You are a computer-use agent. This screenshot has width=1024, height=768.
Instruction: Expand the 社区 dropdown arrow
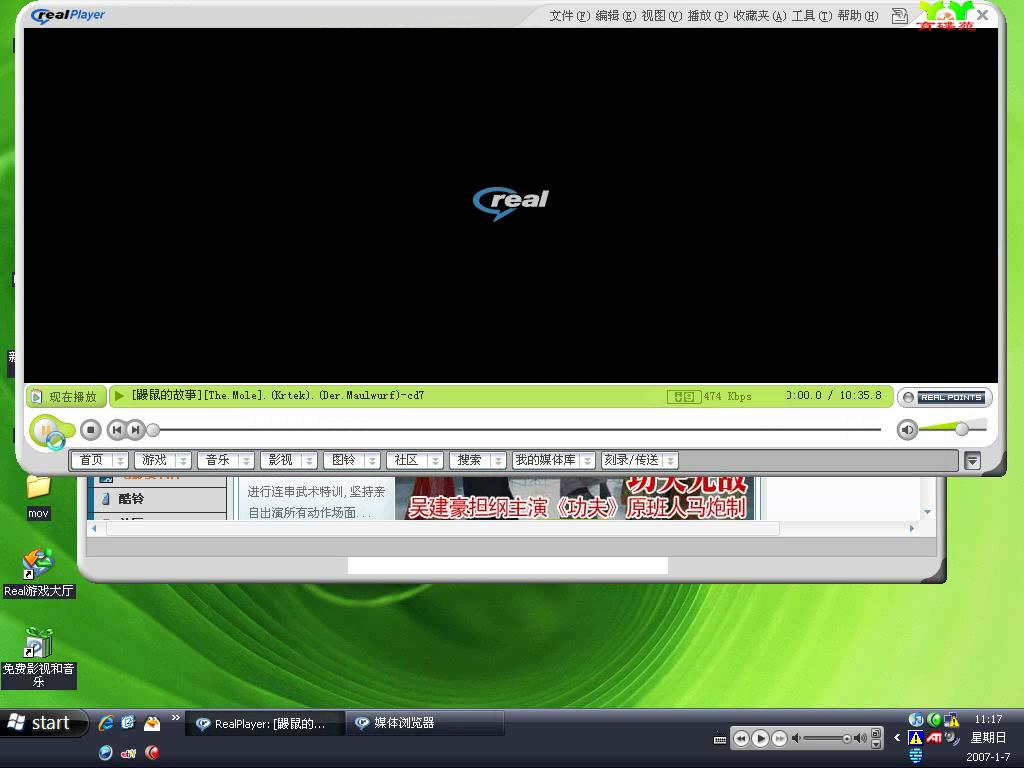[x=436, y=460]
